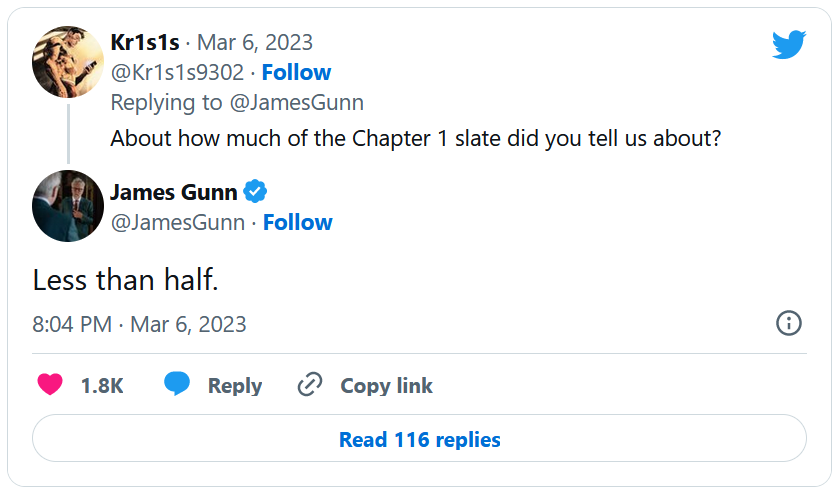The width and height of the screenshot is (840, 496).
Task: Click the copy link chain icon
Action: [x=311, y=385]
